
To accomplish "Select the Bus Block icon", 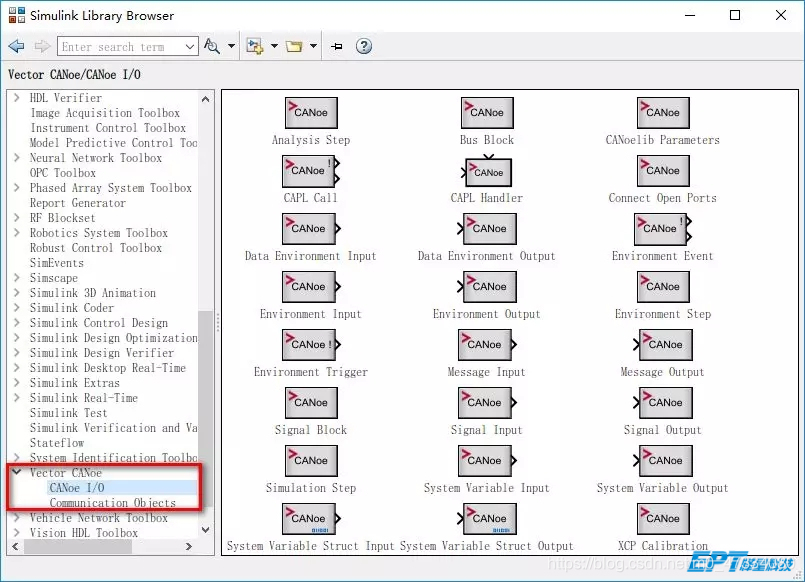I will click(487, 113).
